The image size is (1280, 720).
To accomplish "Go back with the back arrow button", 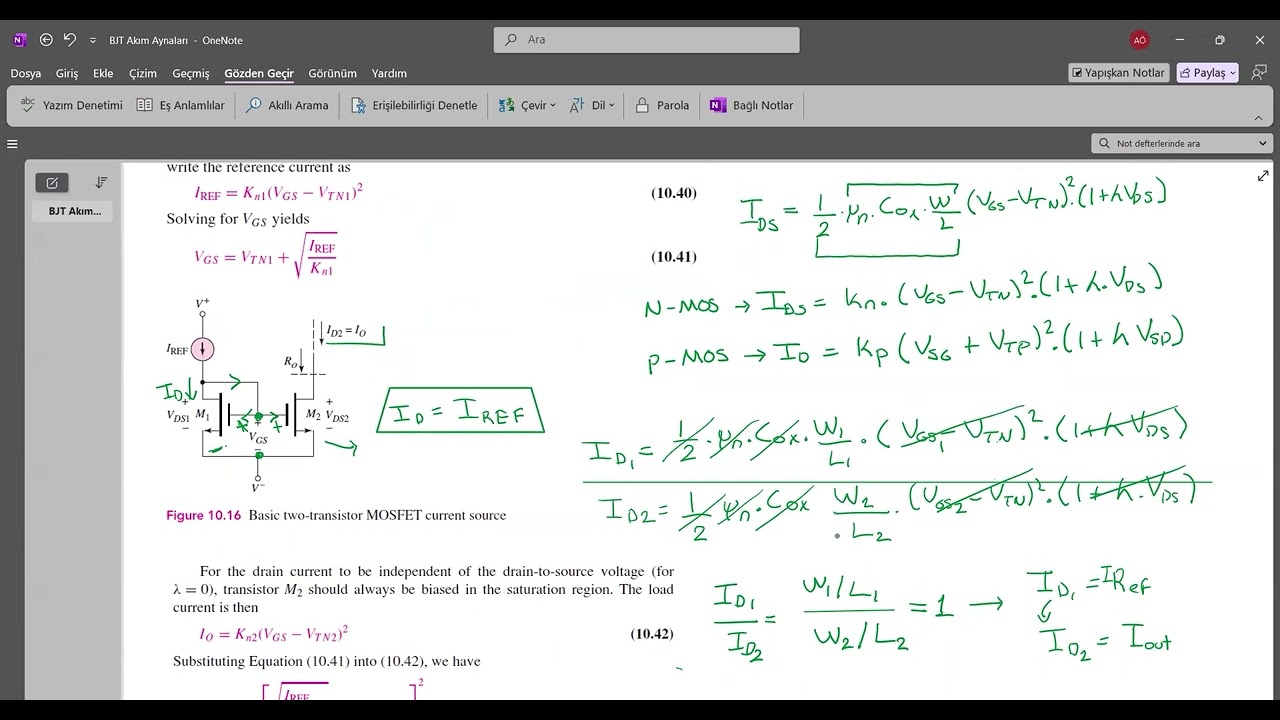I will (x=46, y=40).
